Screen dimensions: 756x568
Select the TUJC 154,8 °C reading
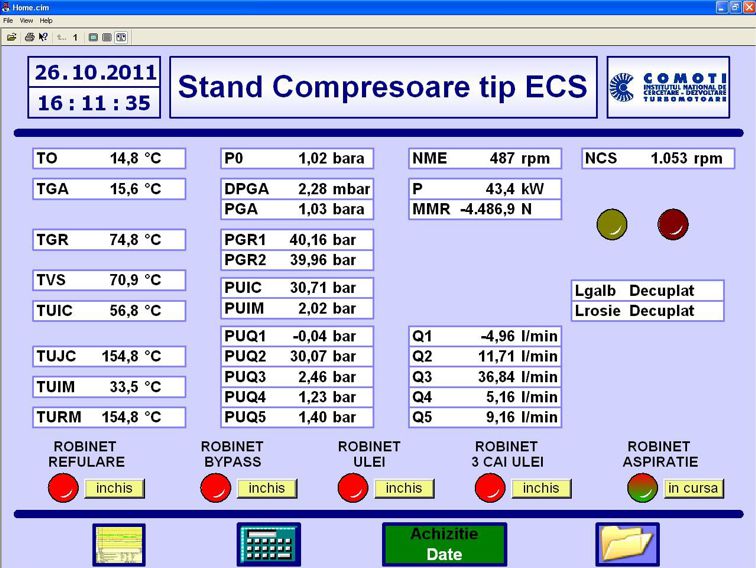tap(109, 356)
